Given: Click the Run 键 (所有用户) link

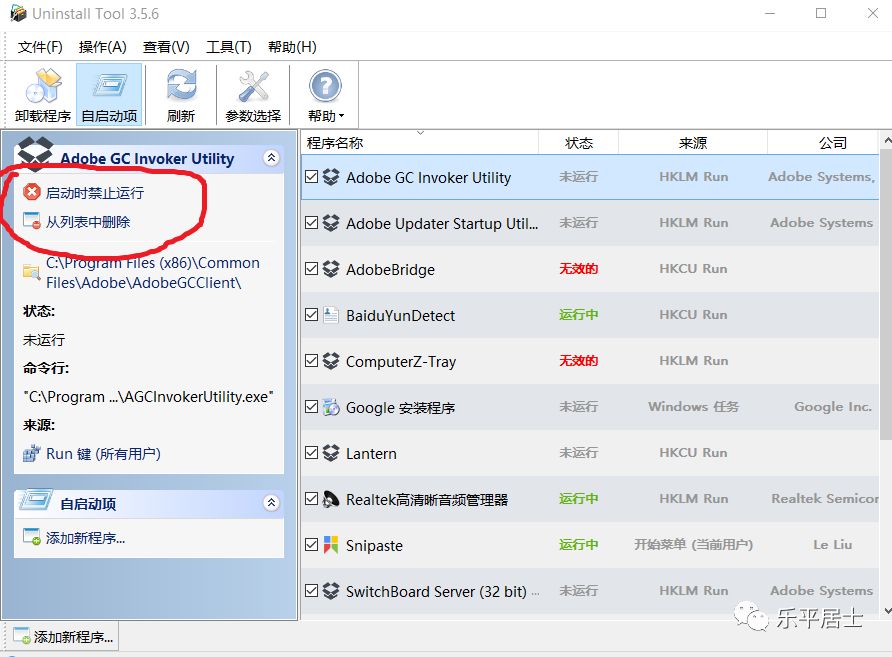Looking at the screenshot, I should 104,454.
